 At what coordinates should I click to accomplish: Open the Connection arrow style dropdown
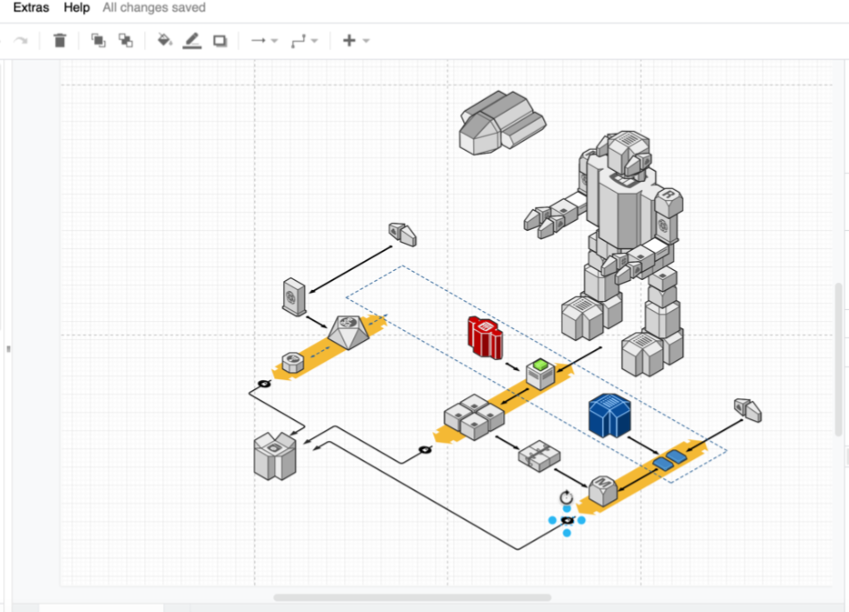point(264,41)
